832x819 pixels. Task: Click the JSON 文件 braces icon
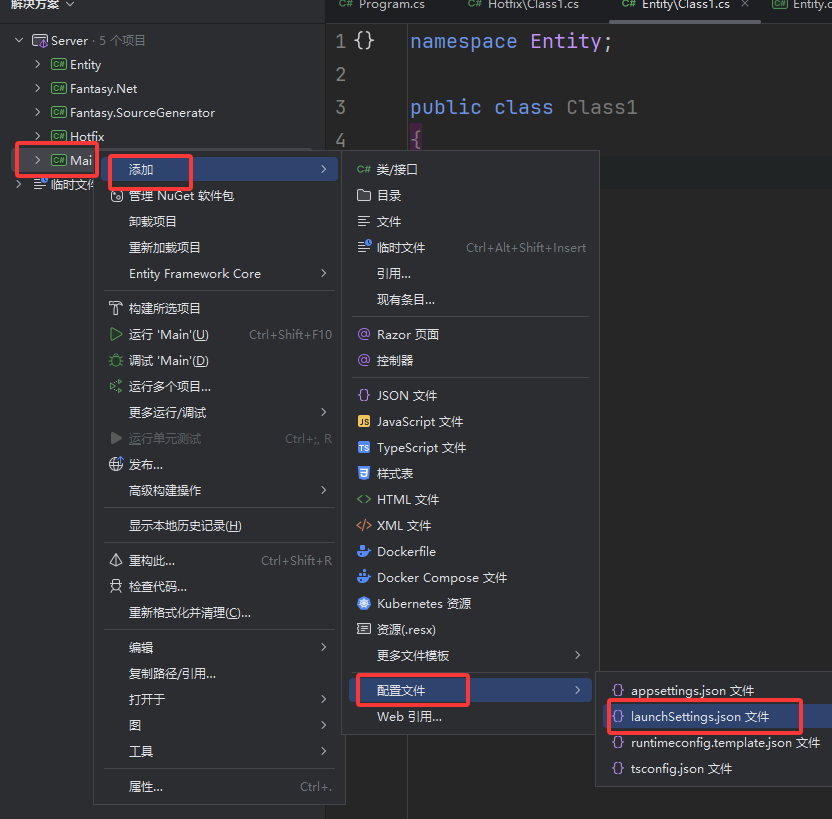point(363,395)
